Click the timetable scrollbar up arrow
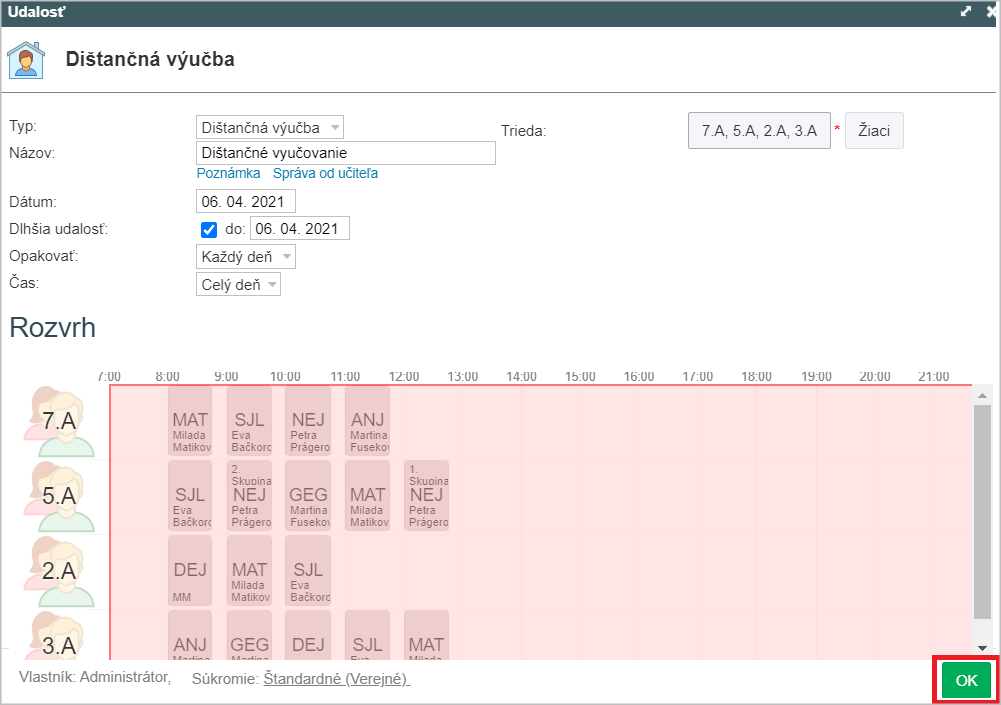 click(x=982, y=396)
